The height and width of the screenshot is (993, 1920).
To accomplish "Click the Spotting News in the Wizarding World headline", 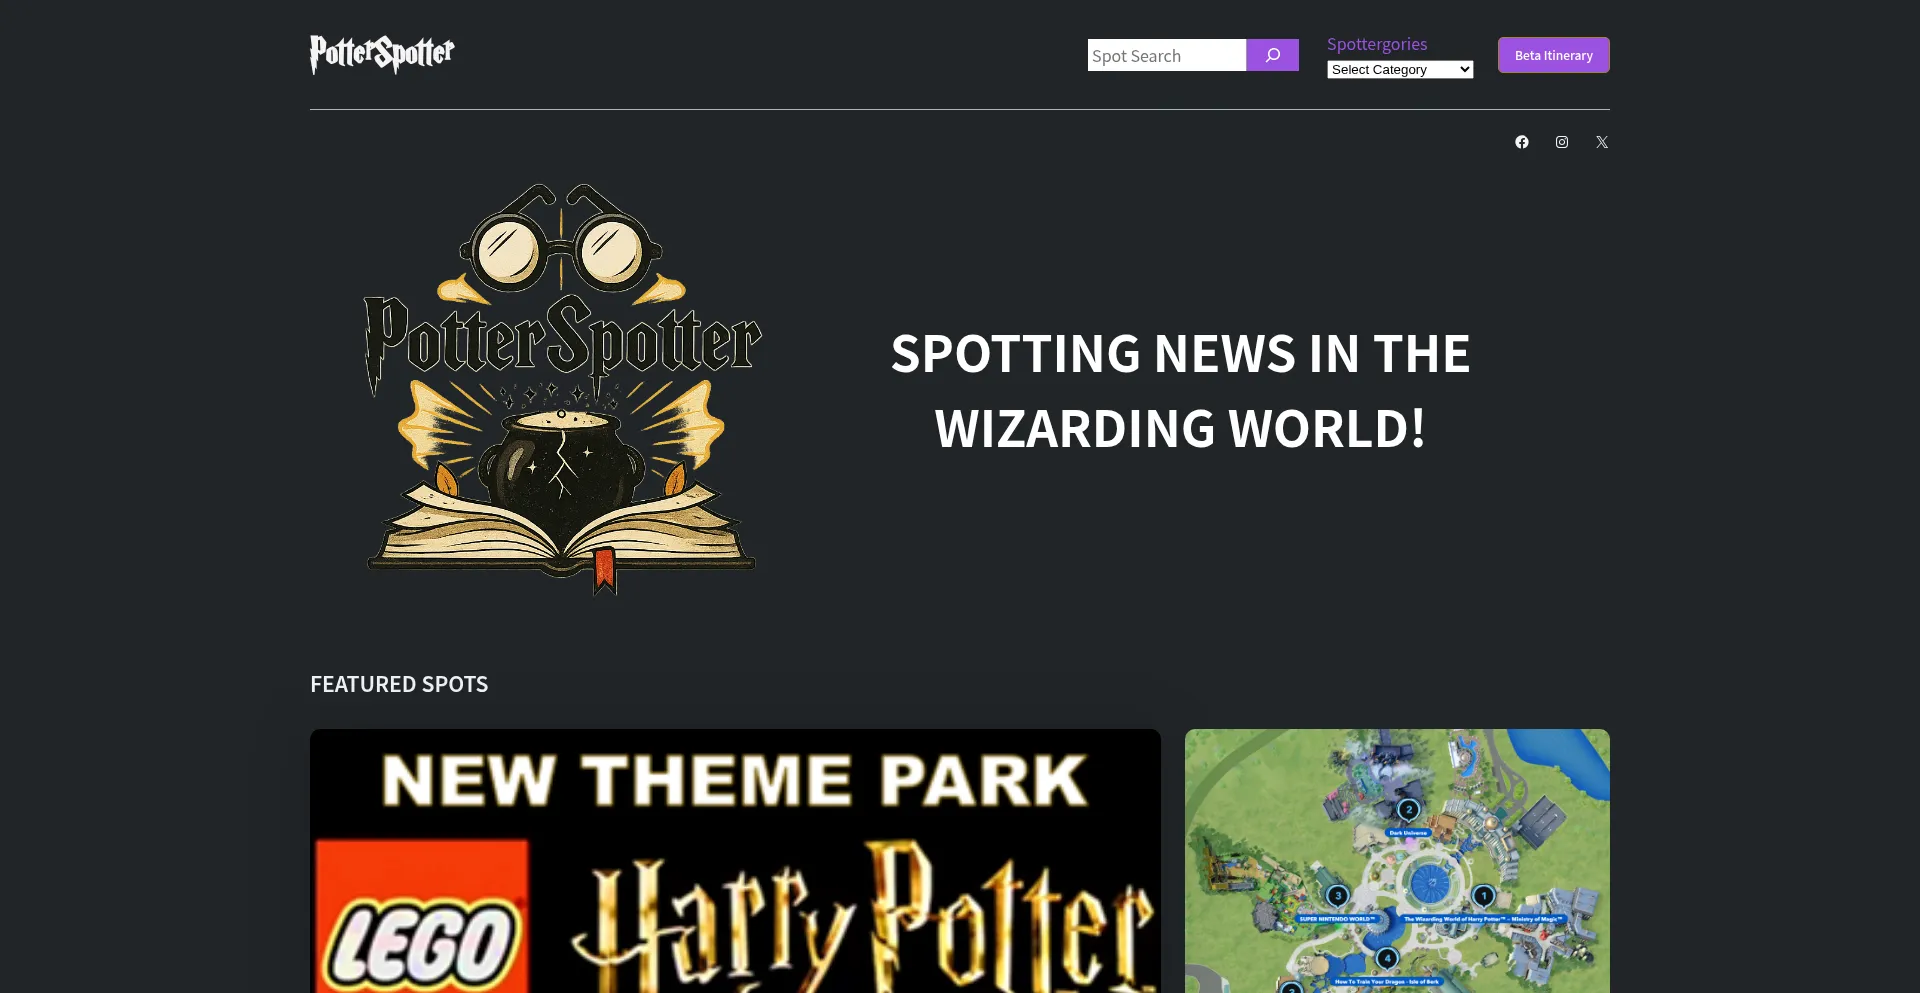I will [x=1180, y=391].
